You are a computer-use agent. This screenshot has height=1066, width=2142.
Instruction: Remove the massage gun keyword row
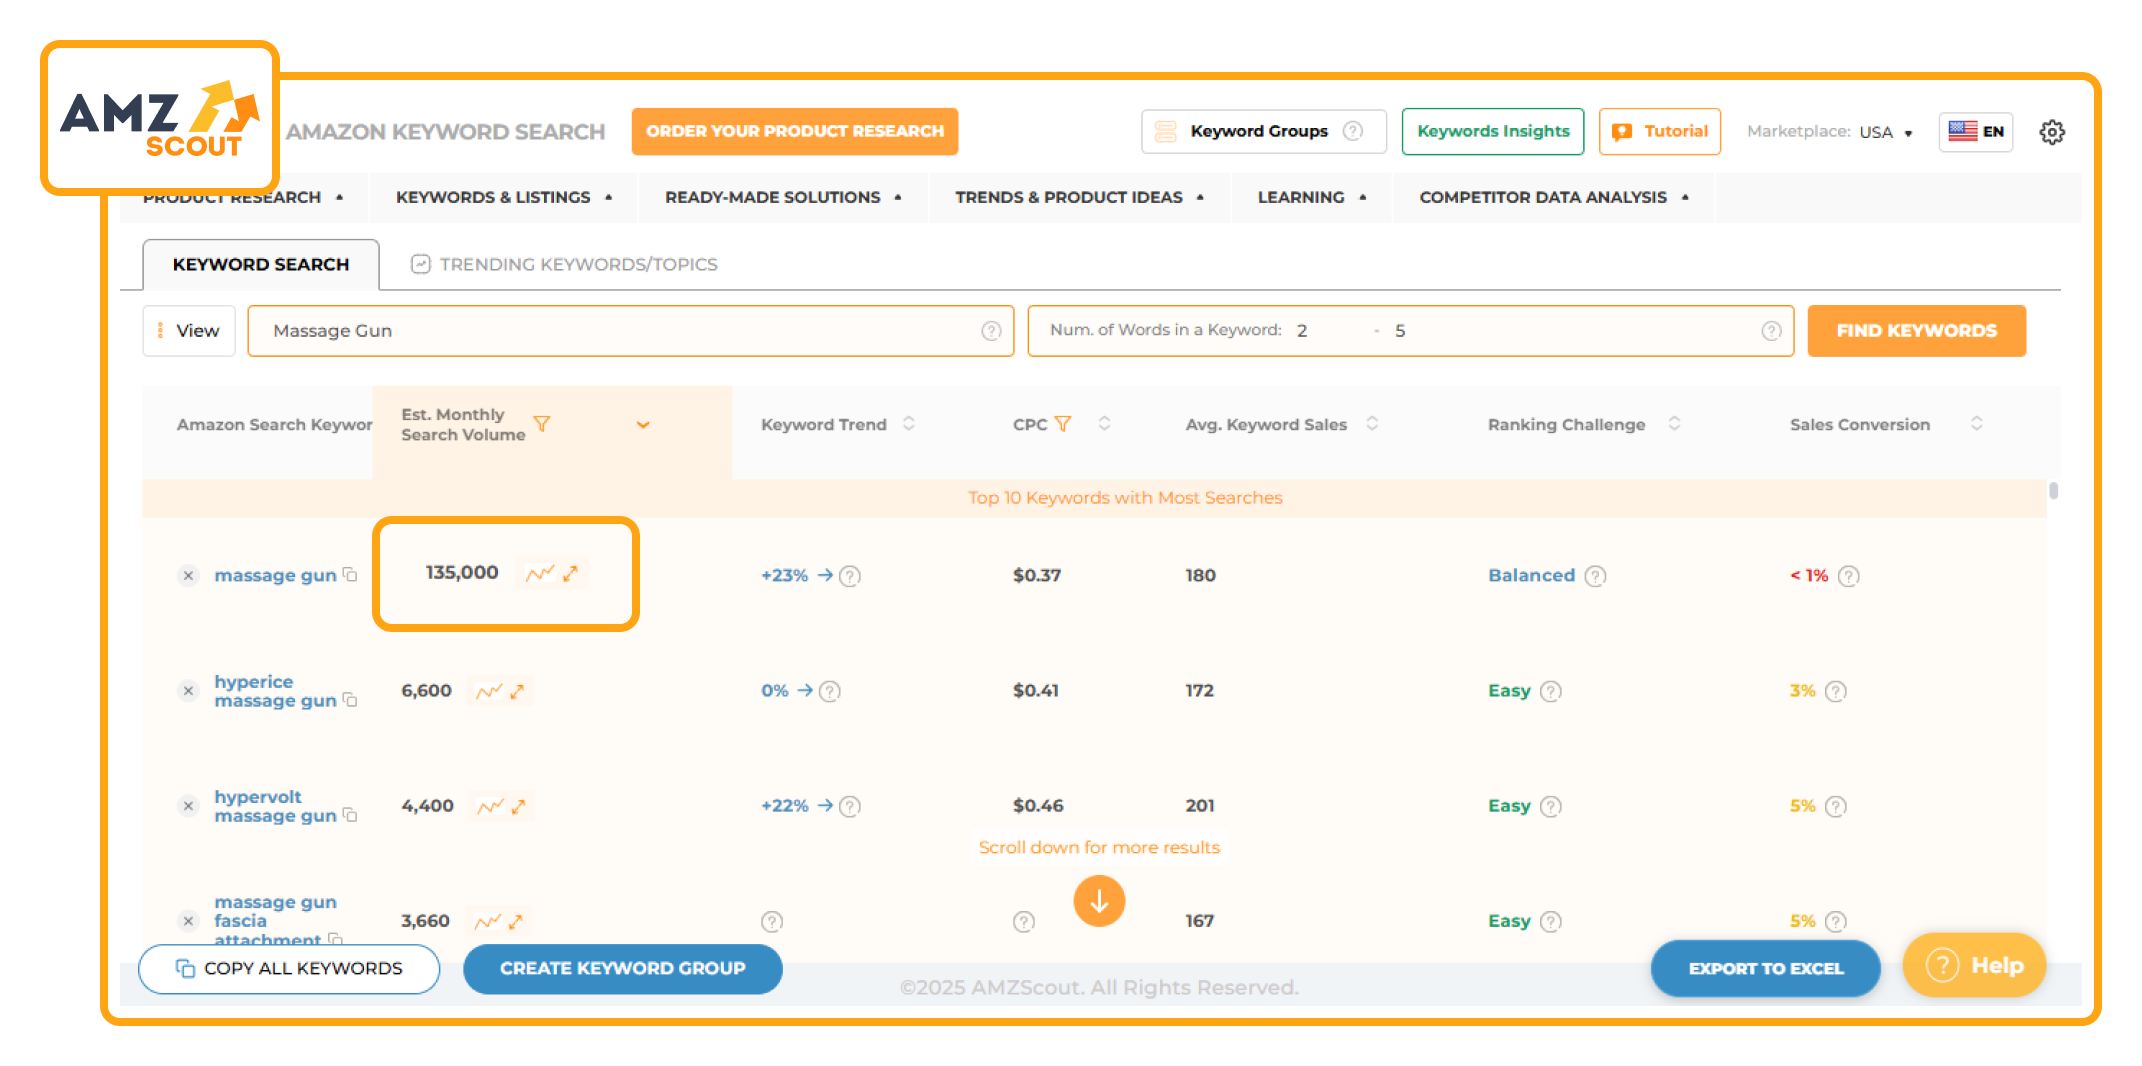[x=188, y=576]
